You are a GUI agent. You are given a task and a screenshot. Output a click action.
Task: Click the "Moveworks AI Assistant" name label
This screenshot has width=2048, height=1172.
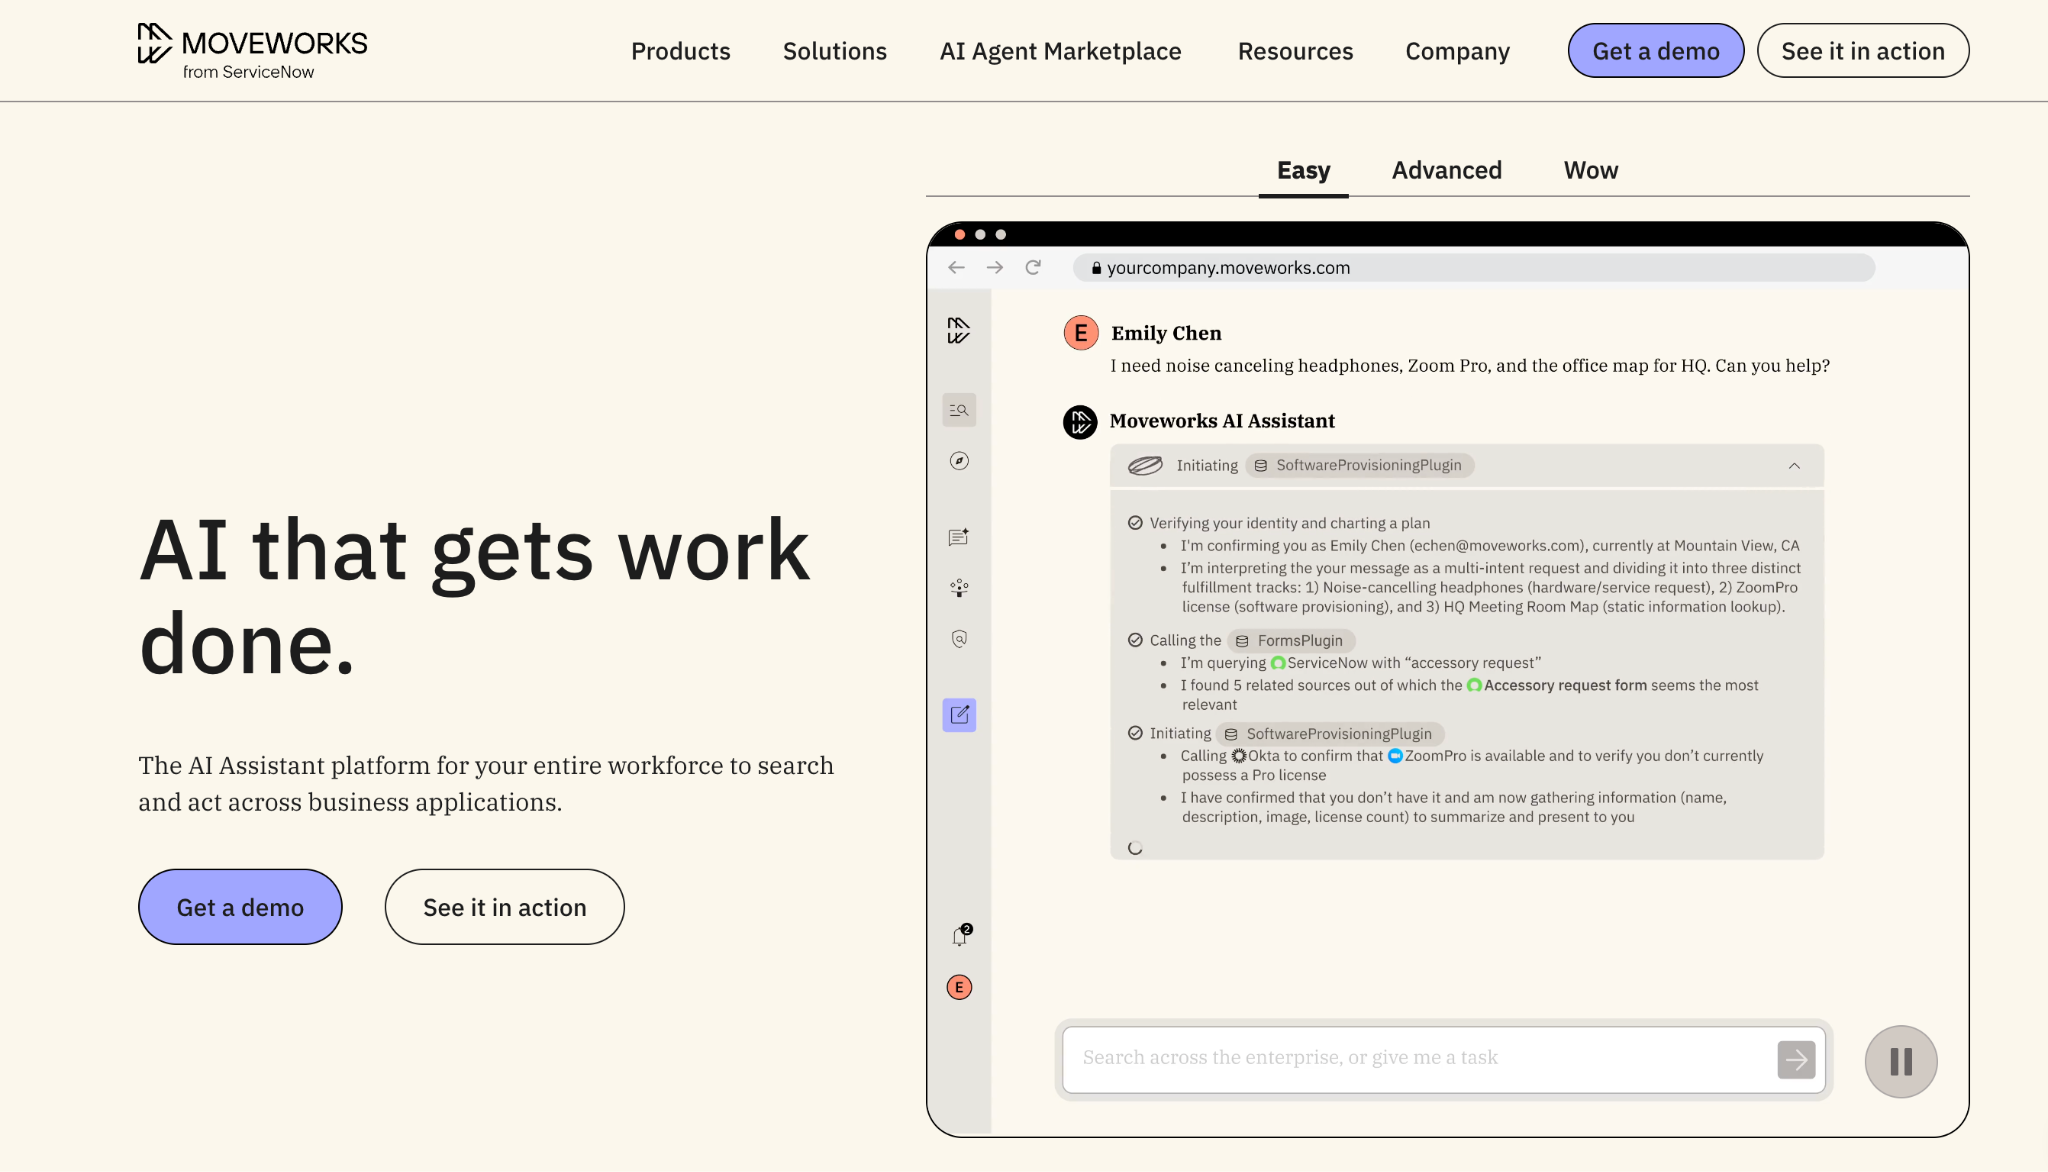(x=1222, y=422)
